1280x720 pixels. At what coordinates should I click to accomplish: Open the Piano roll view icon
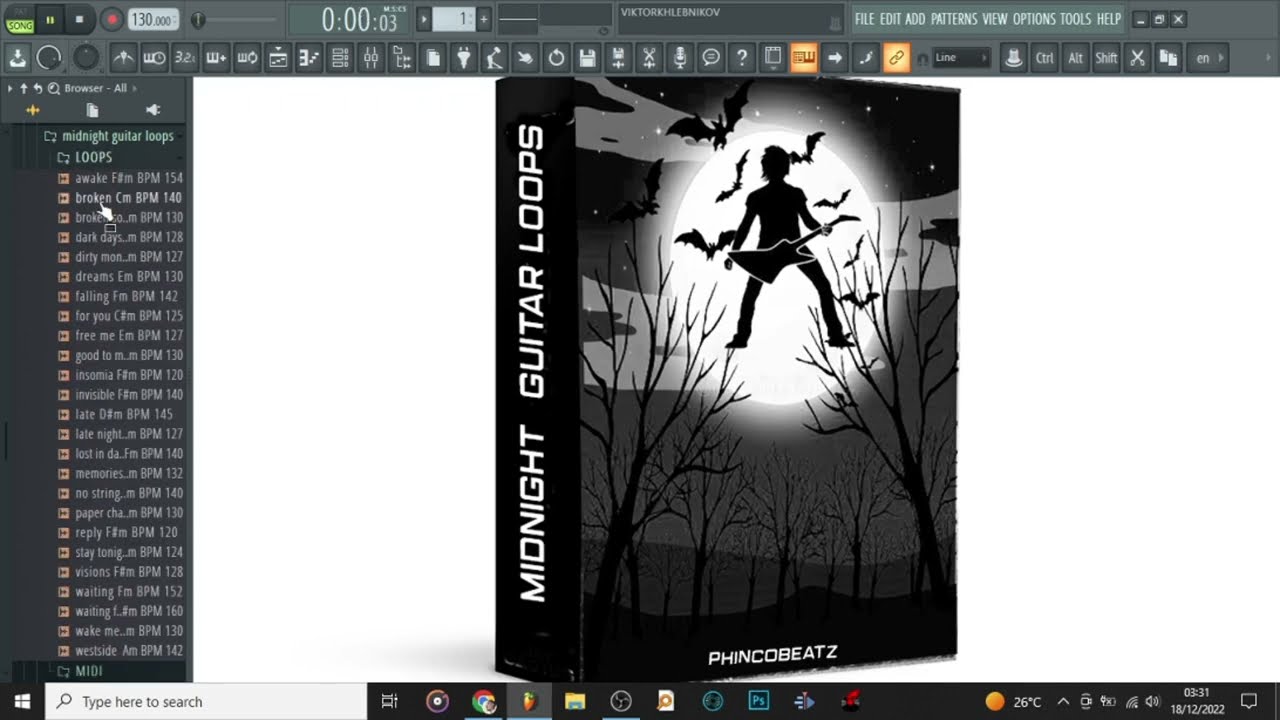(x=309, y=58)
